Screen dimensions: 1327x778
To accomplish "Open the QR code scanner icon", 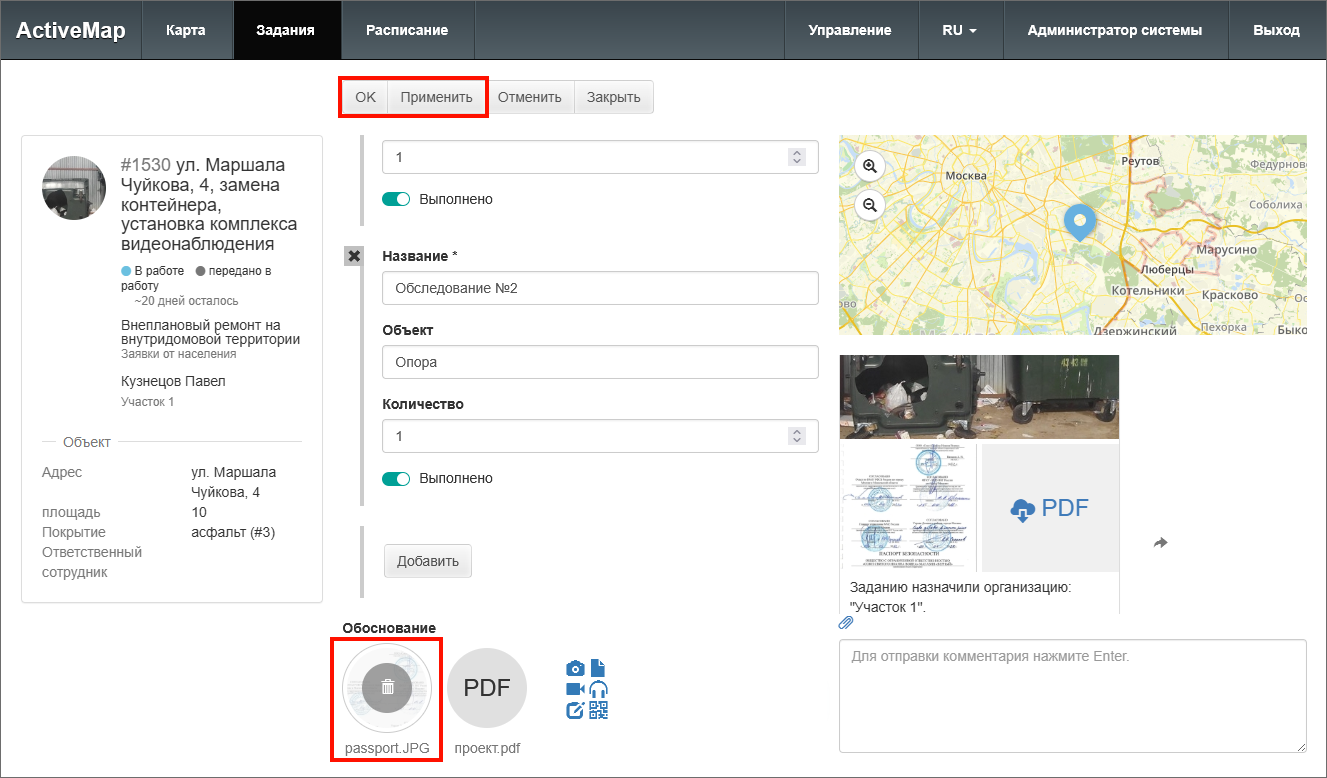I will coord(599,710).
